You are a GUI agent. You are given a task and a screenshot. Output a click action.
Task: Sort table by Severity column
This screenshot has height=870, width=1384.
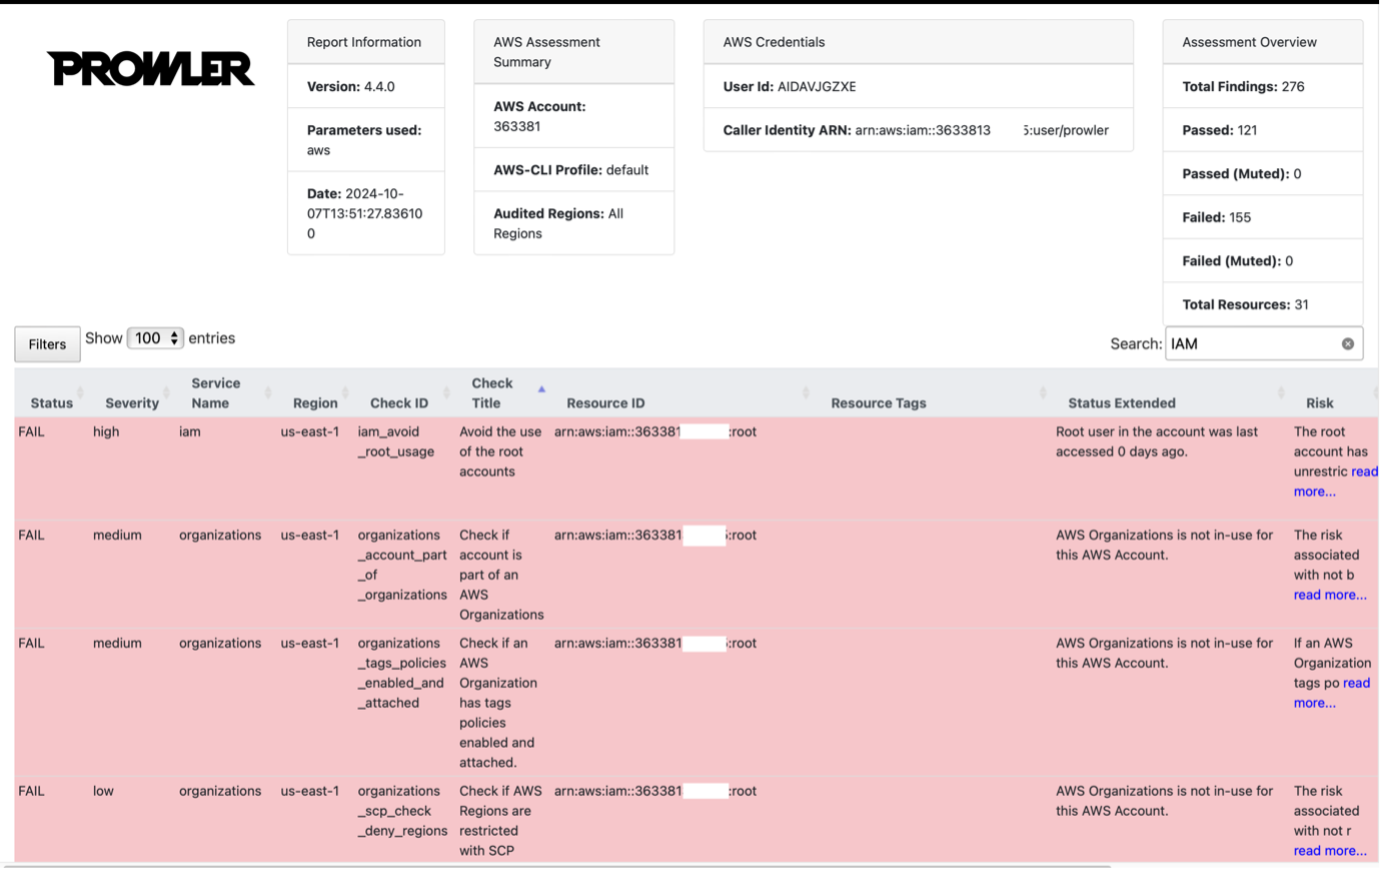pos(132,403)
